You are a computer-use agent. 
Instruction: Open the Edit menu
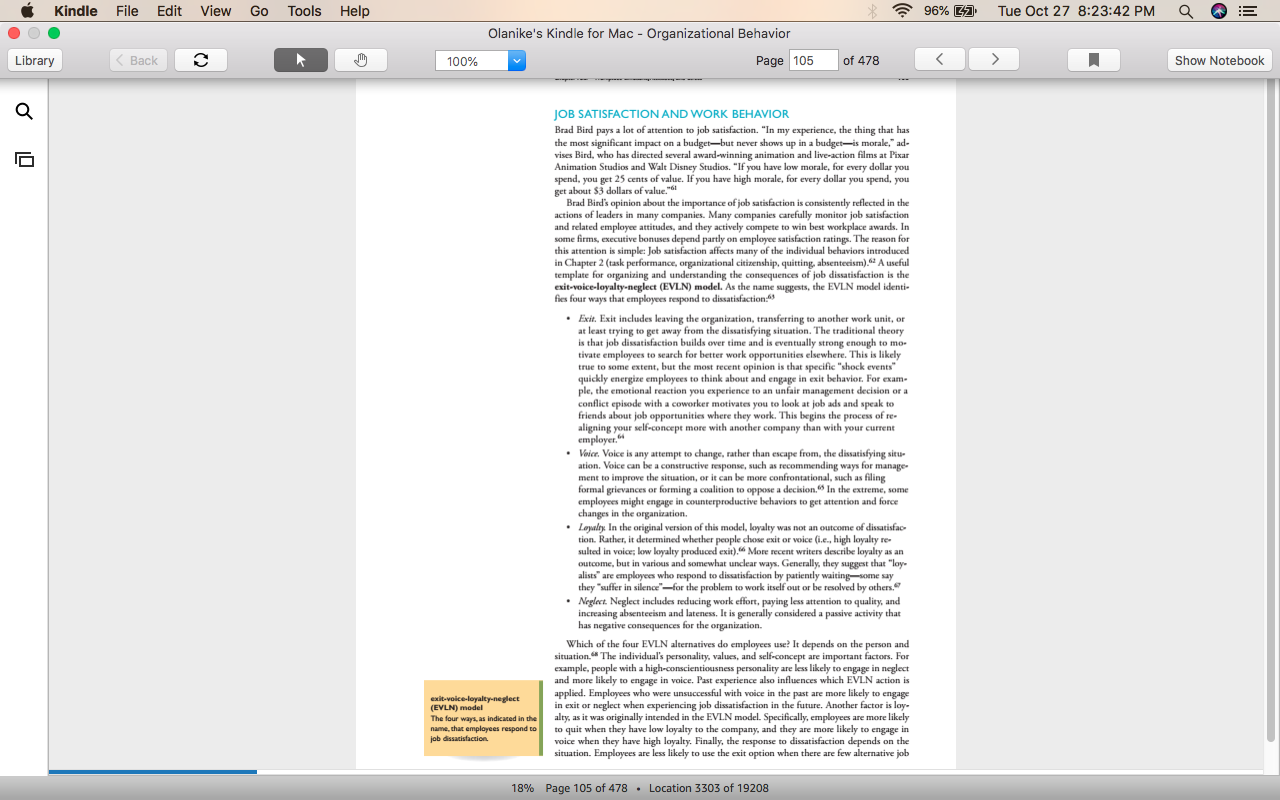[x=169, y=11]
